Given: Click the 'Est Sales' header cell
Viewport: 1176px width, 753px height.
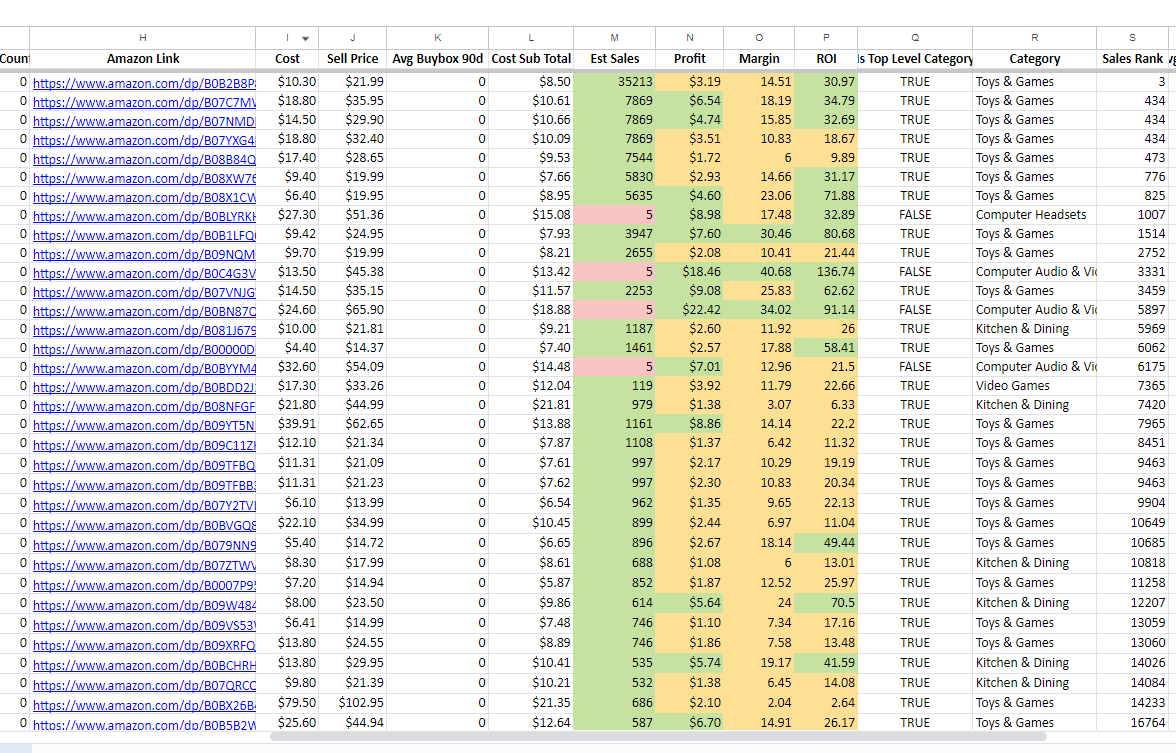Looking at the screenshot, I should 614,58.
